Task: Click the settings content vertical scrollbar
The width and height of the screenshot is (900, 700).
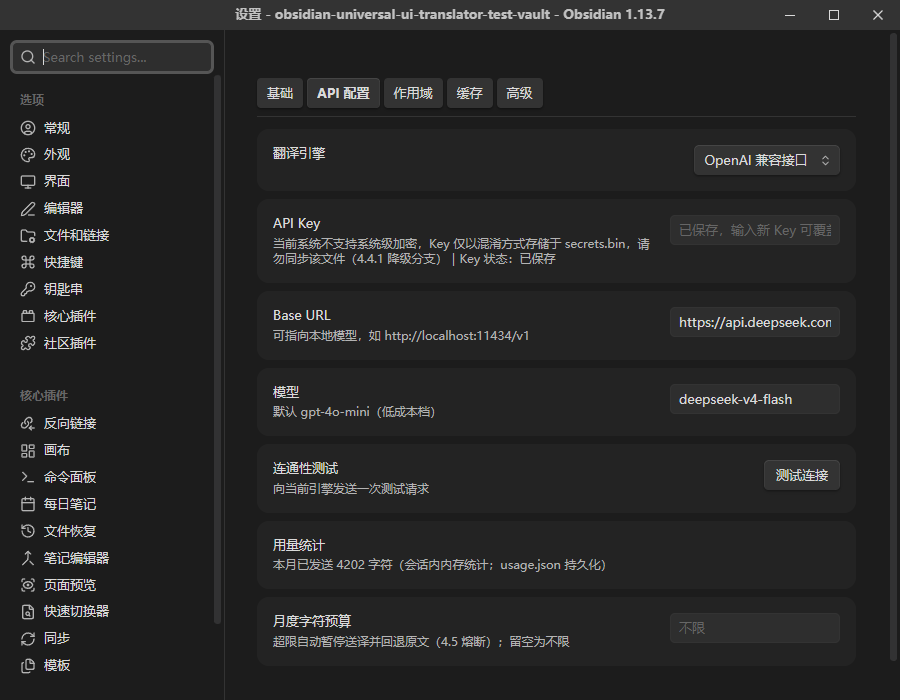Action: tap(893, 347)
